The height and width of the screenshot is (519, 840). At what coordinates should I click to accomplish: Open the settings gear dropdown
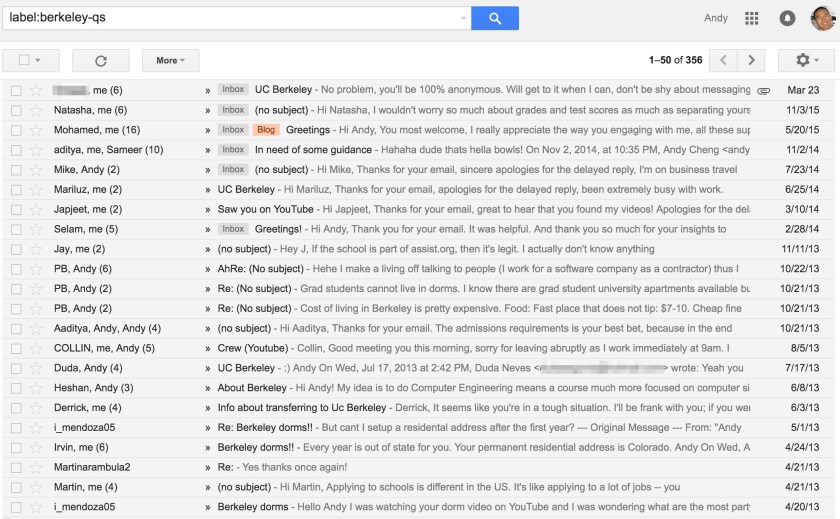(806, 60)
